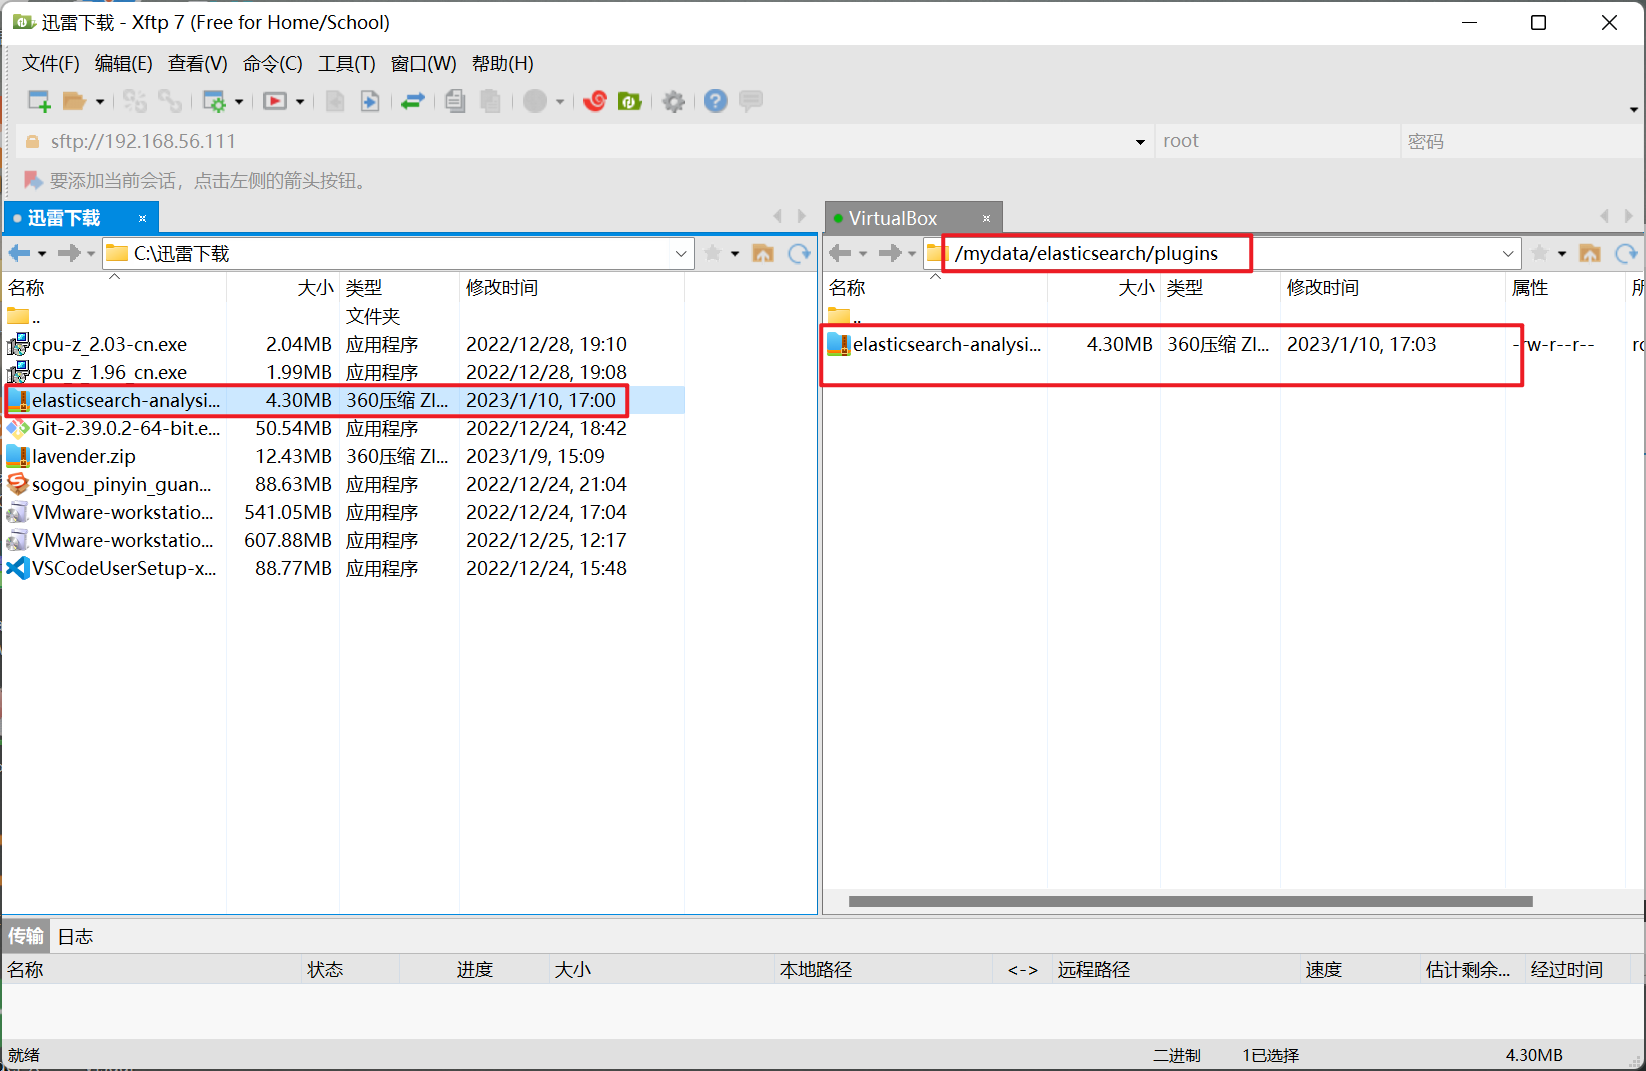The width and height of the screenshot is (1646, 1071).
Task: Select sogou_pinyin_guan file in local pane
Action: click(344, 484)
